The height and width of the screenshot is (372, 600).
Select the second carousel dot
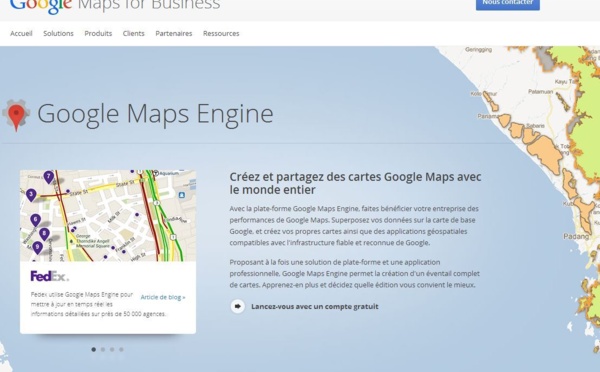tap(103, 349)
